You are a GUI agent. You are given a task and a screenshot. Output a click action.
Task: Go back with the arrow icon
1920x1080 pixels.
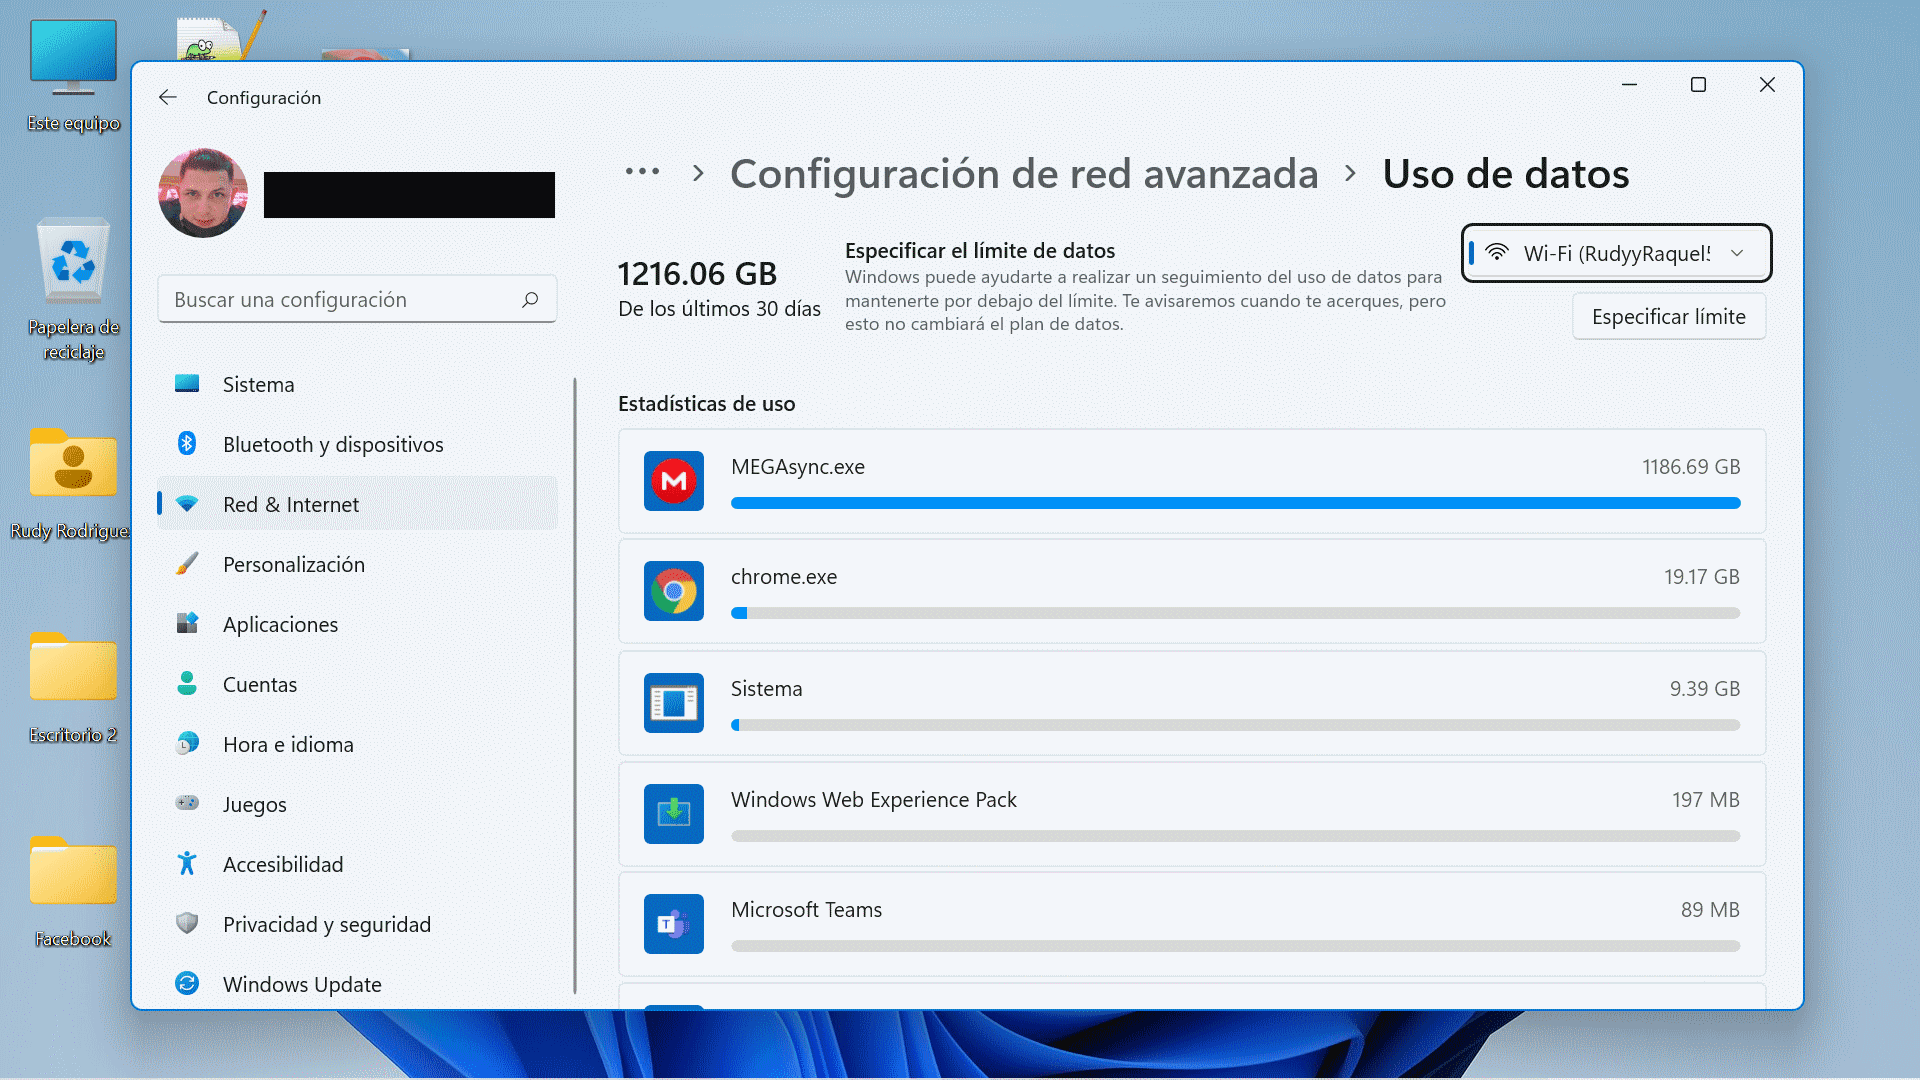(167, 97)
